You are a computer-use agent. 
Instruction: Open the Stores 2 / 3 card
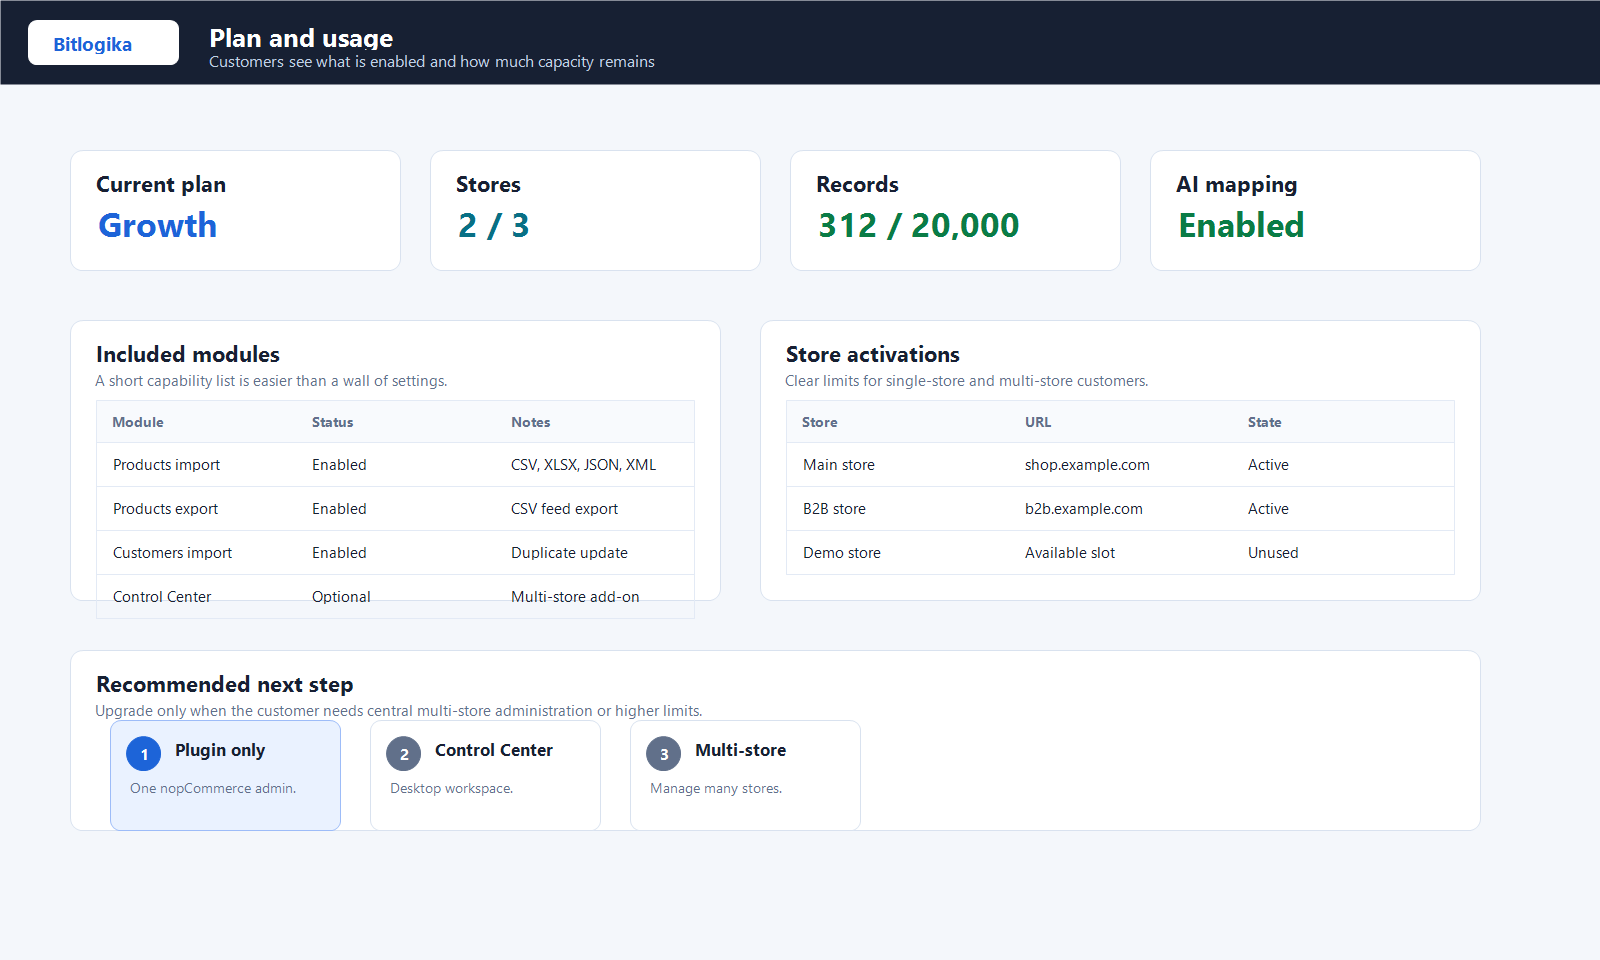click(x=595, y=210)
